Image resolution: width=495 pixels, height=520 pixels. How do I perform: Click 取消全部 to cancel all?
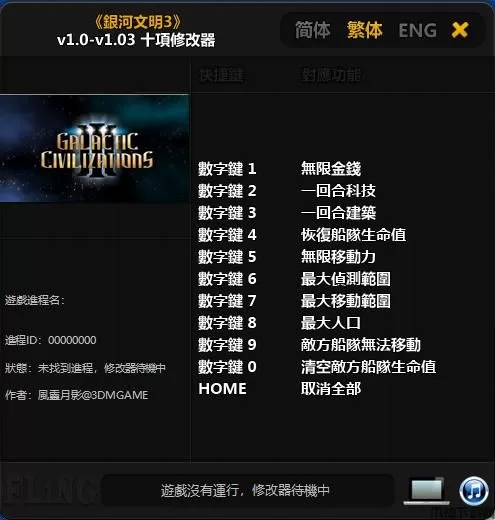(331, 389)
